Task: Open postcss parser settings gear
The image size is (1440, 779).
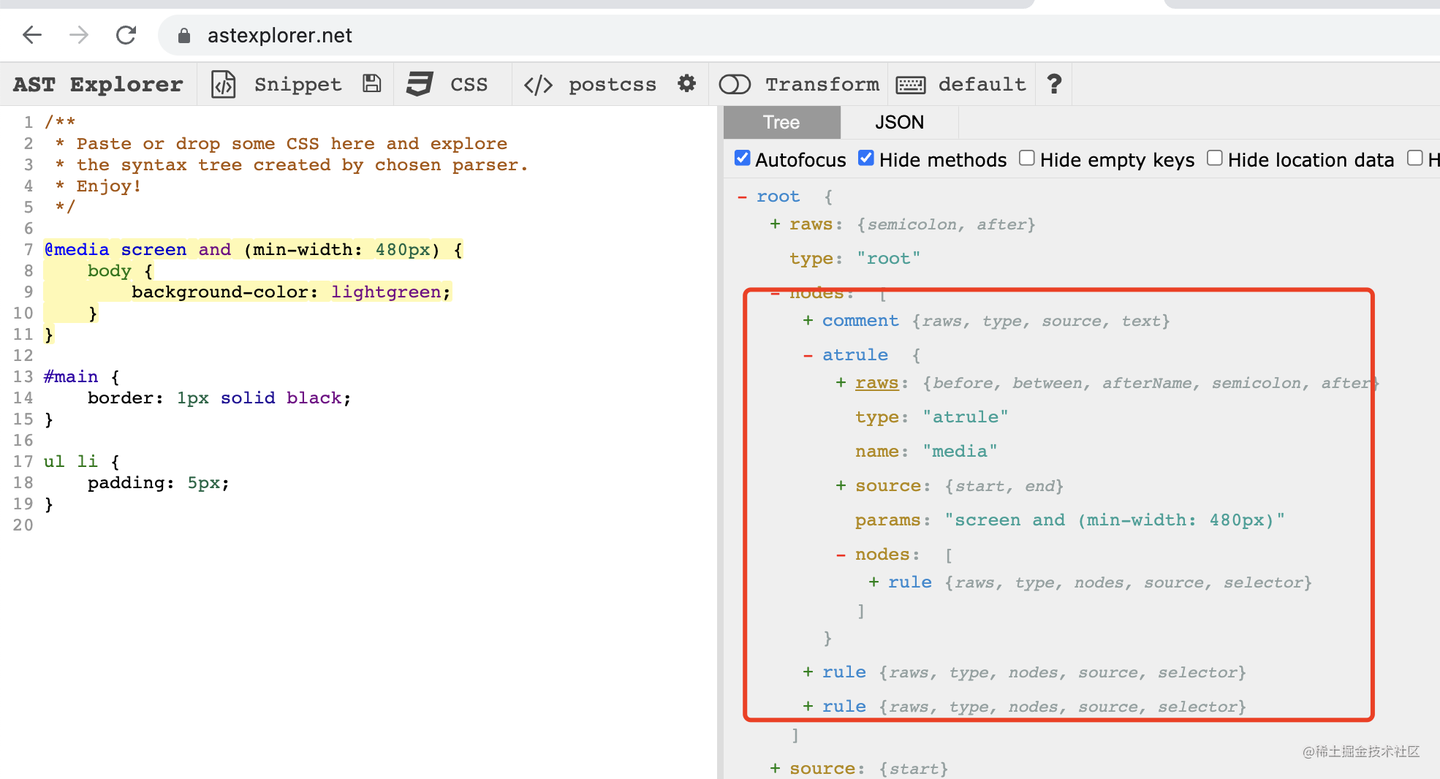Action: pos(686,84)
